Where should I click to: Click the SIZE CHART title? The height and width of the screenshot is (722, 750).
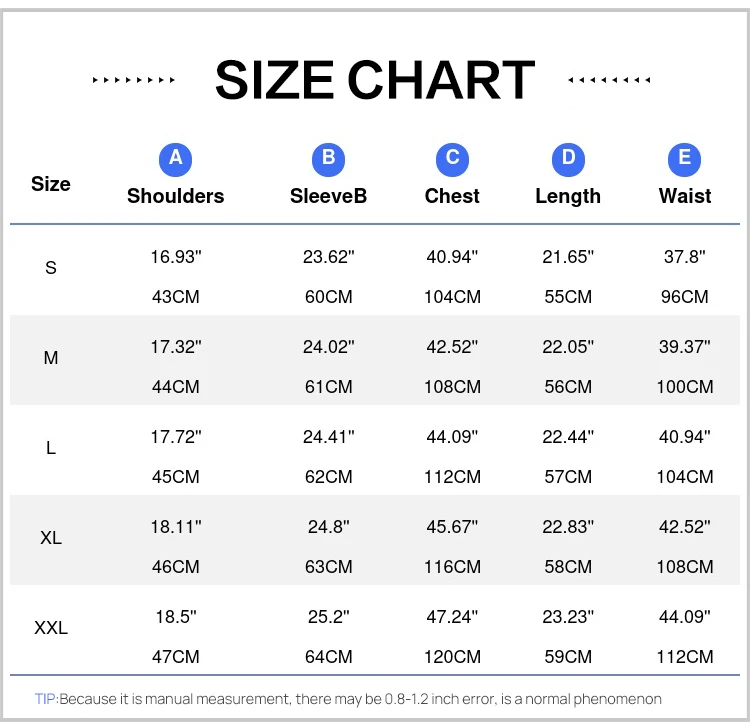(x=375, y=80)
